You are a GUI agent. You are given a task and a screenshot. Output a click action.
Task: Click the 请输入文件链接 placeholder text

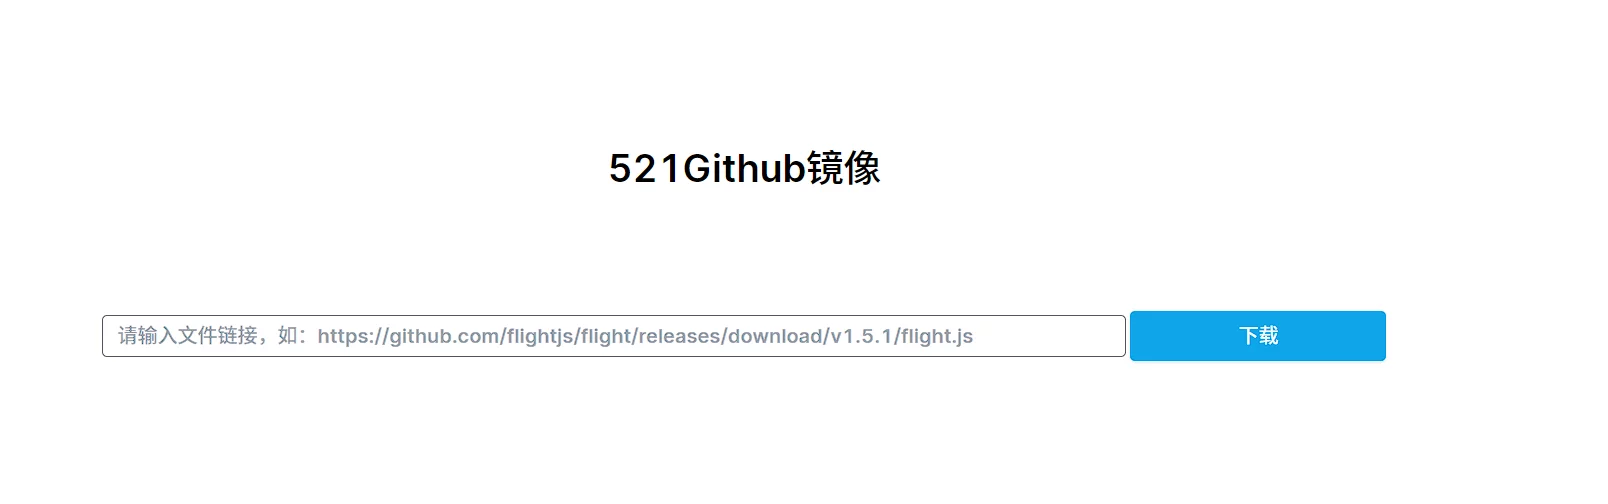[187, 336]
